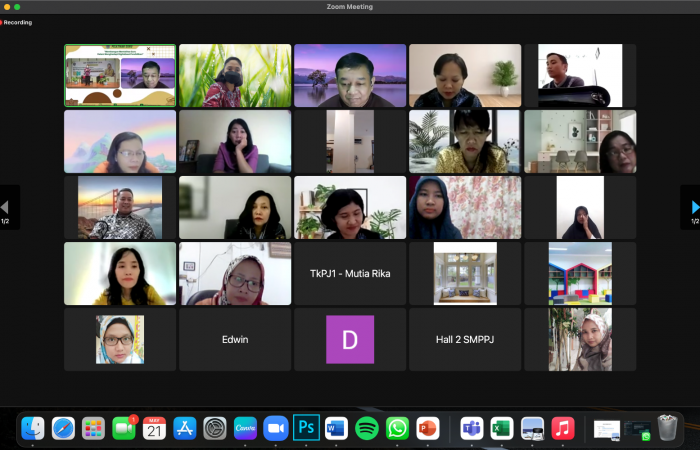The height and width of the screenshot is (450, 700).
Task: Open Microsoft Word from the dock
Action: click(x=336, y=429)
